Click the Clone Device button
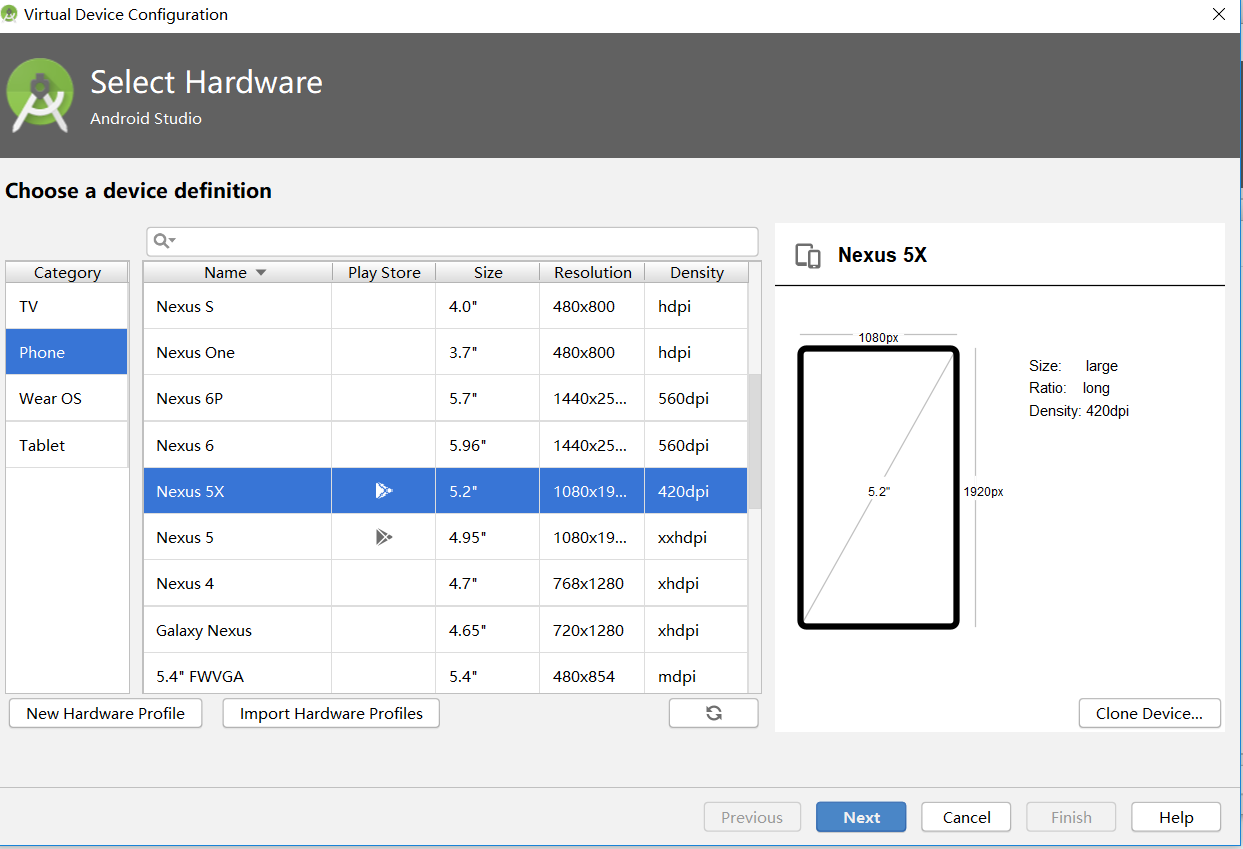 click(1150, 713)
